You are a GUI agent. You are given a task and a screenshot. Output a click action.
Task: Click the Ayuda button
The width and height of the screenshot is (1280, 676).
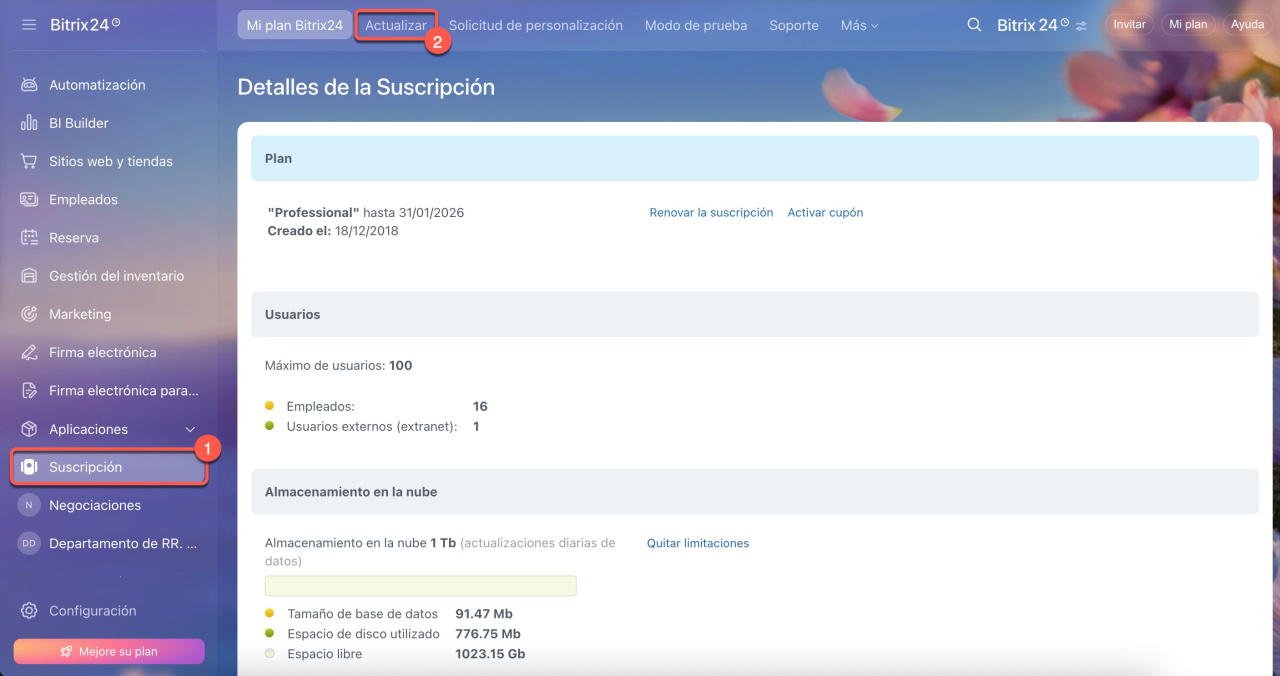tap(1247, 24)
